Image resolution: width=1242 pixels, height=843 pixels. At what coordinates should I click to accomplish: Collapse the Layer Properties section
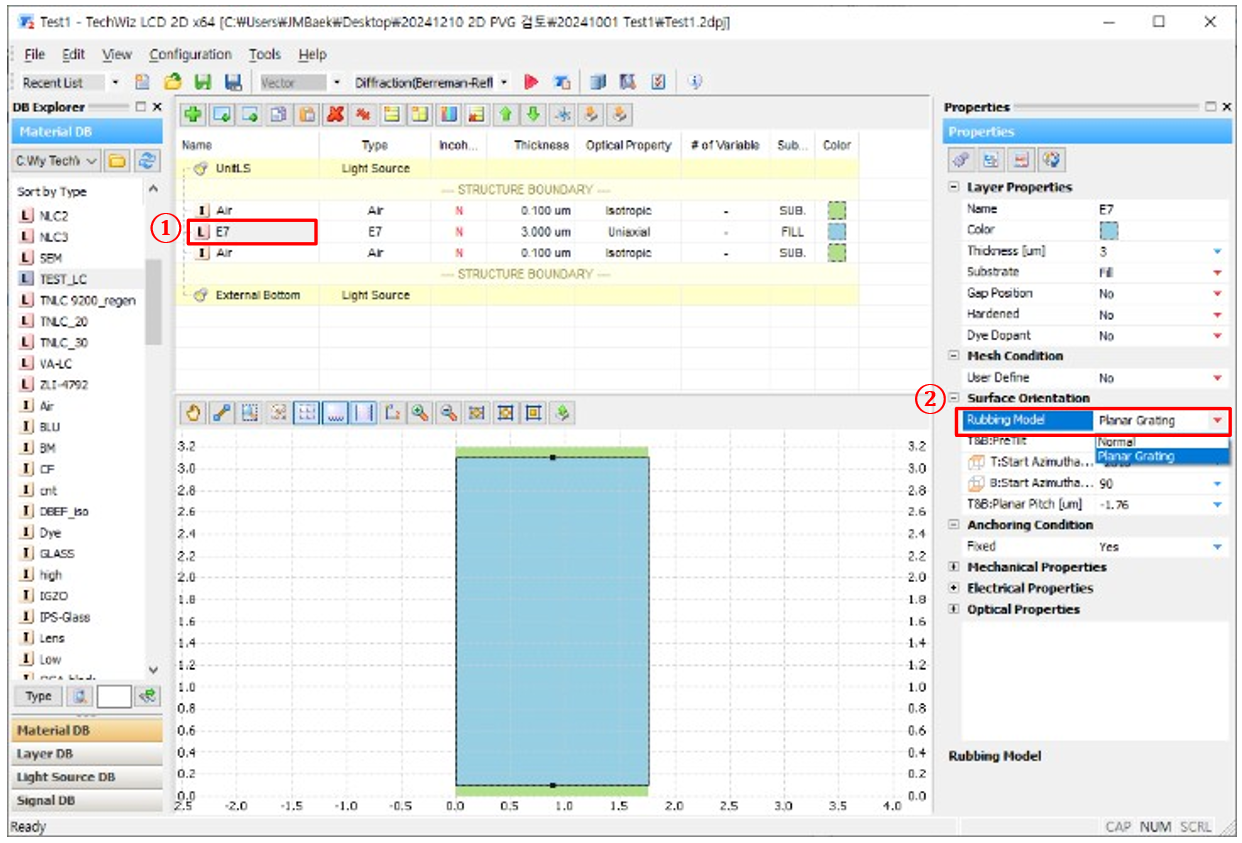pos(954,187)
